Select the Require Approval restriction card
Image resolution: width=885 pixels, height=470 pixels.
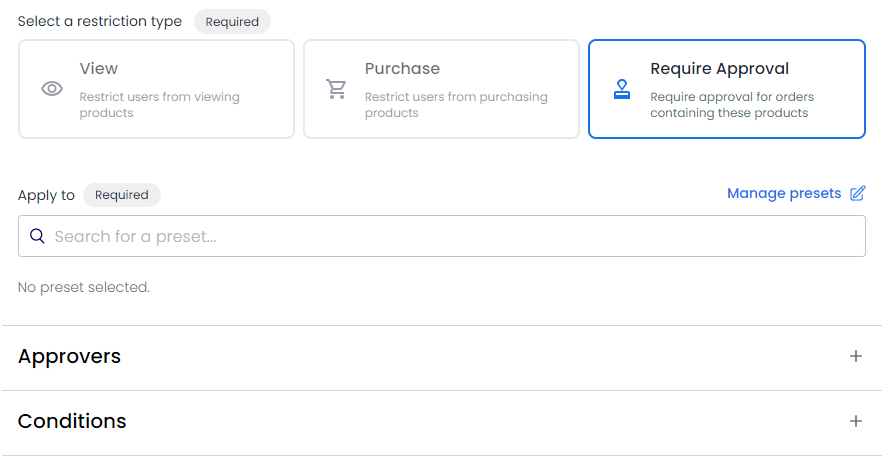(726, 89)
